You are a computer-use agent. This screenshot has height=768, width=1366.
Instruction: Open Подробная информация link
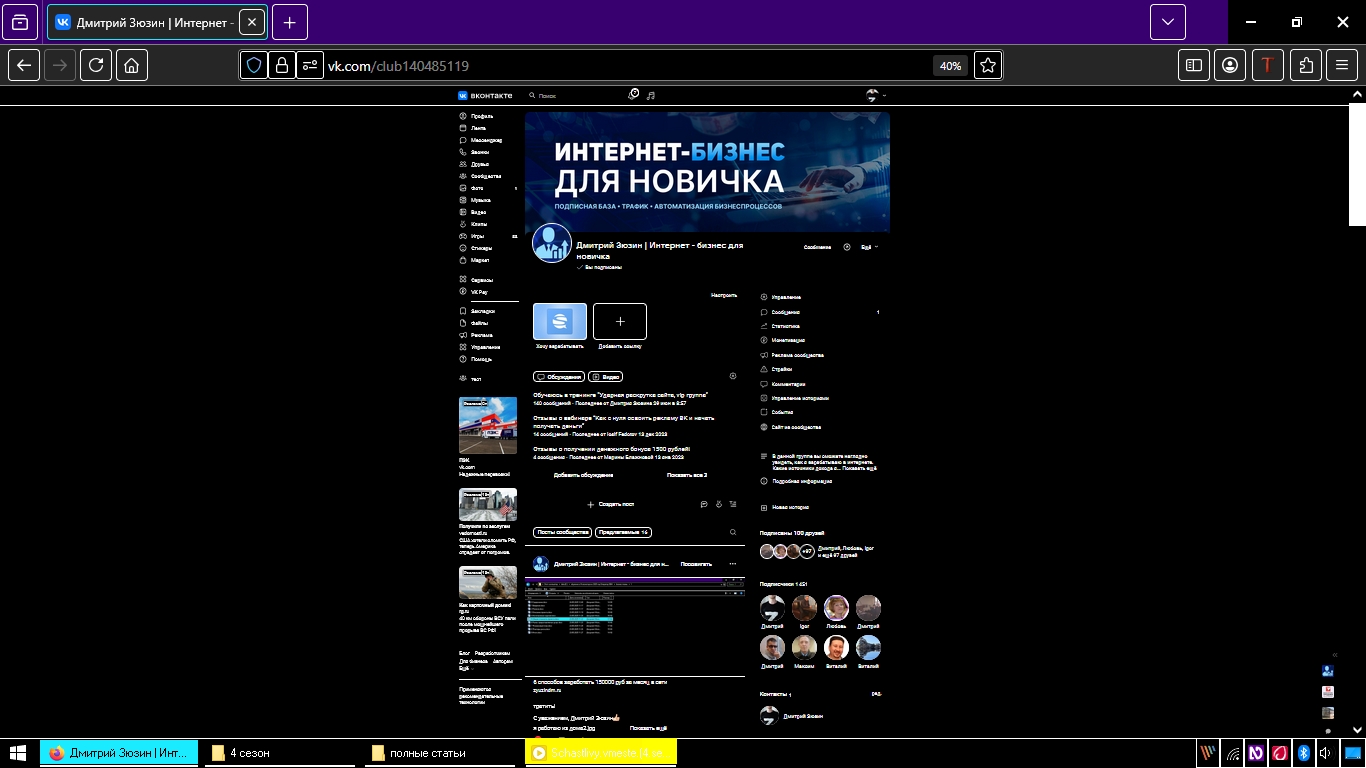point(796,481)
